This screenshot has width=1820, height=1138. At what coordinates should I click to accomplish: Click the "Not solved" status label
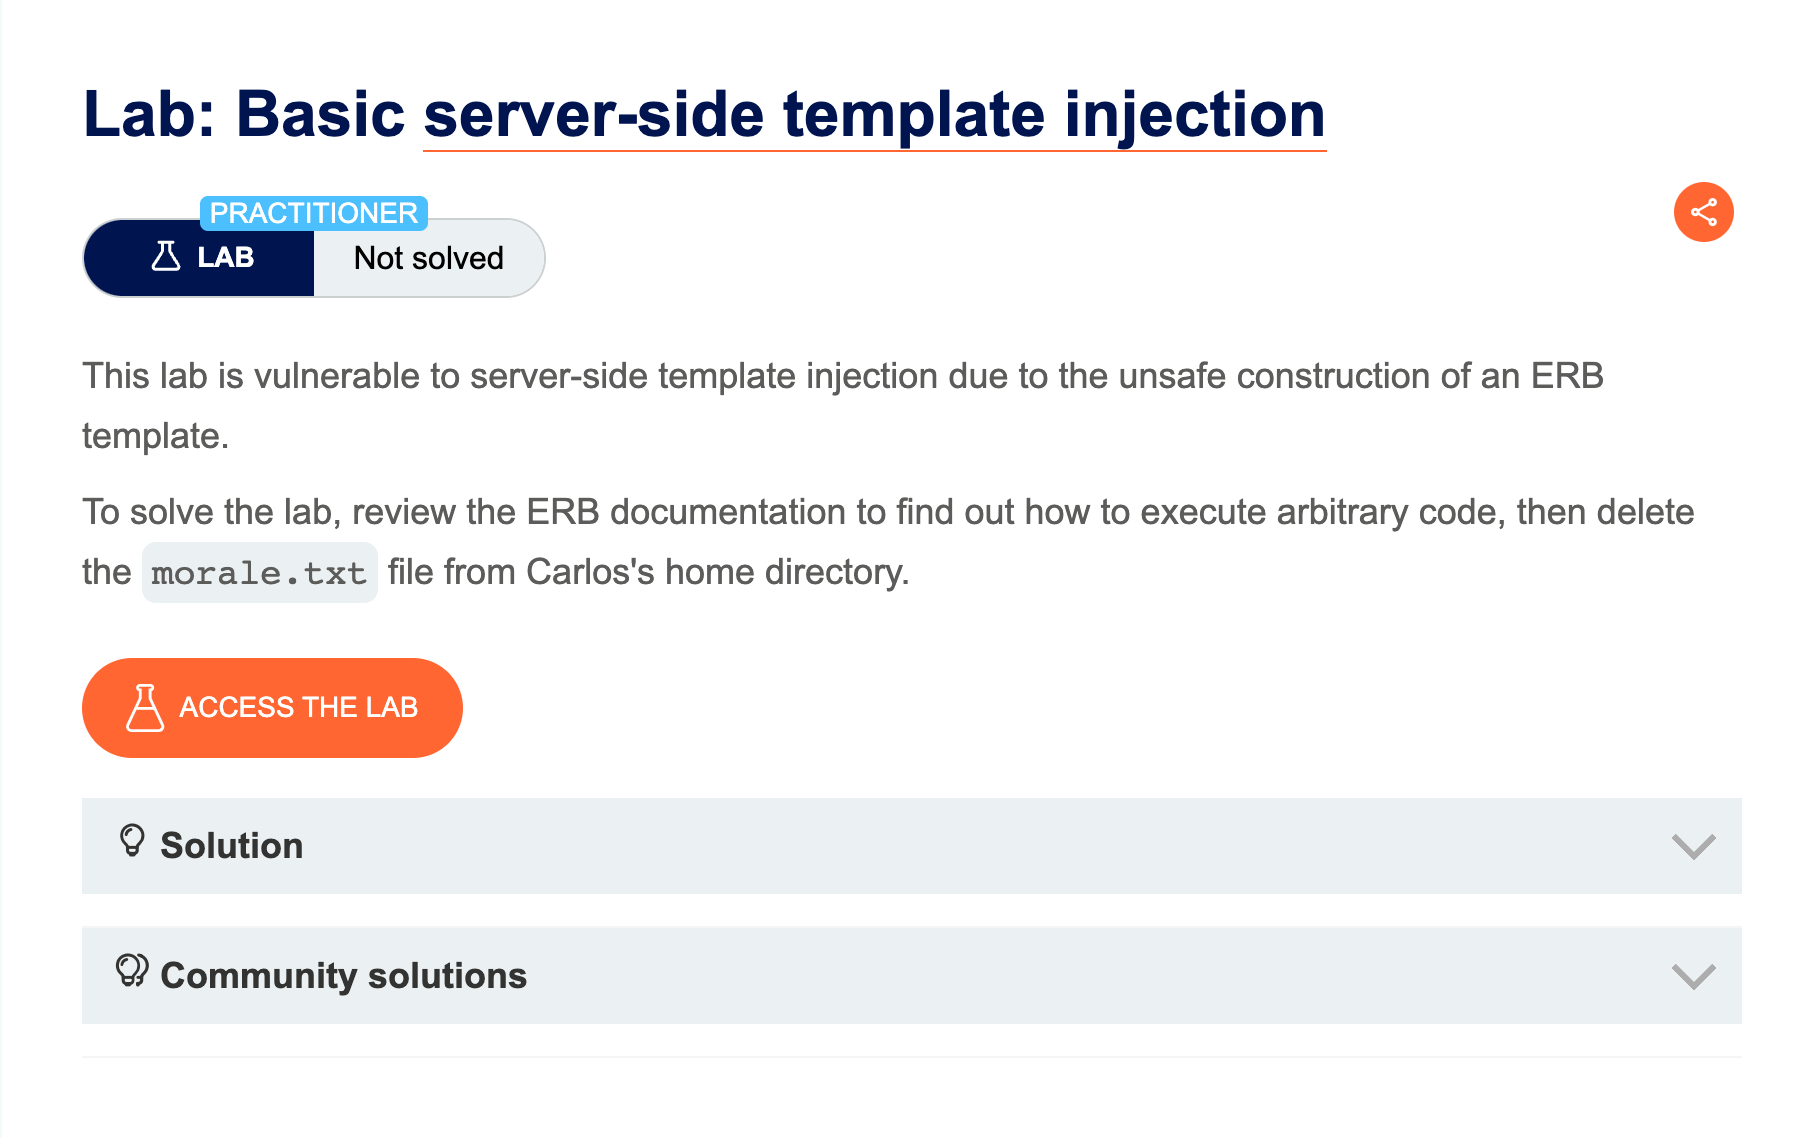pos(428,258)
